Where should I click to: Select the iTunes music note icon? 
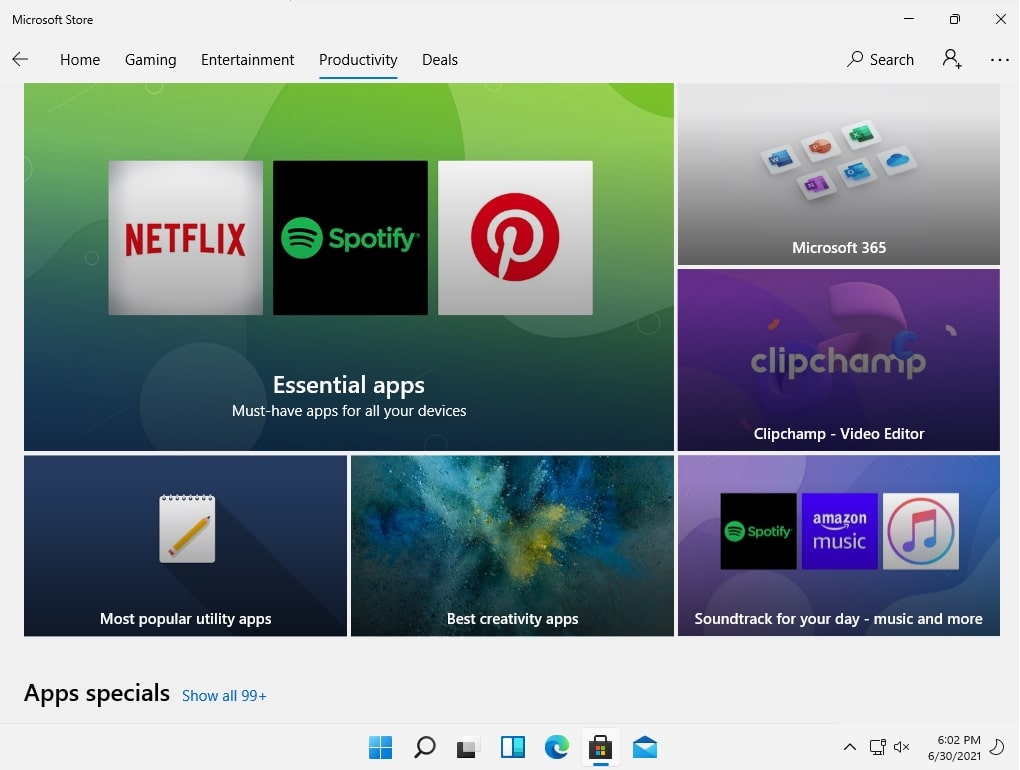[x=920, y=531]
